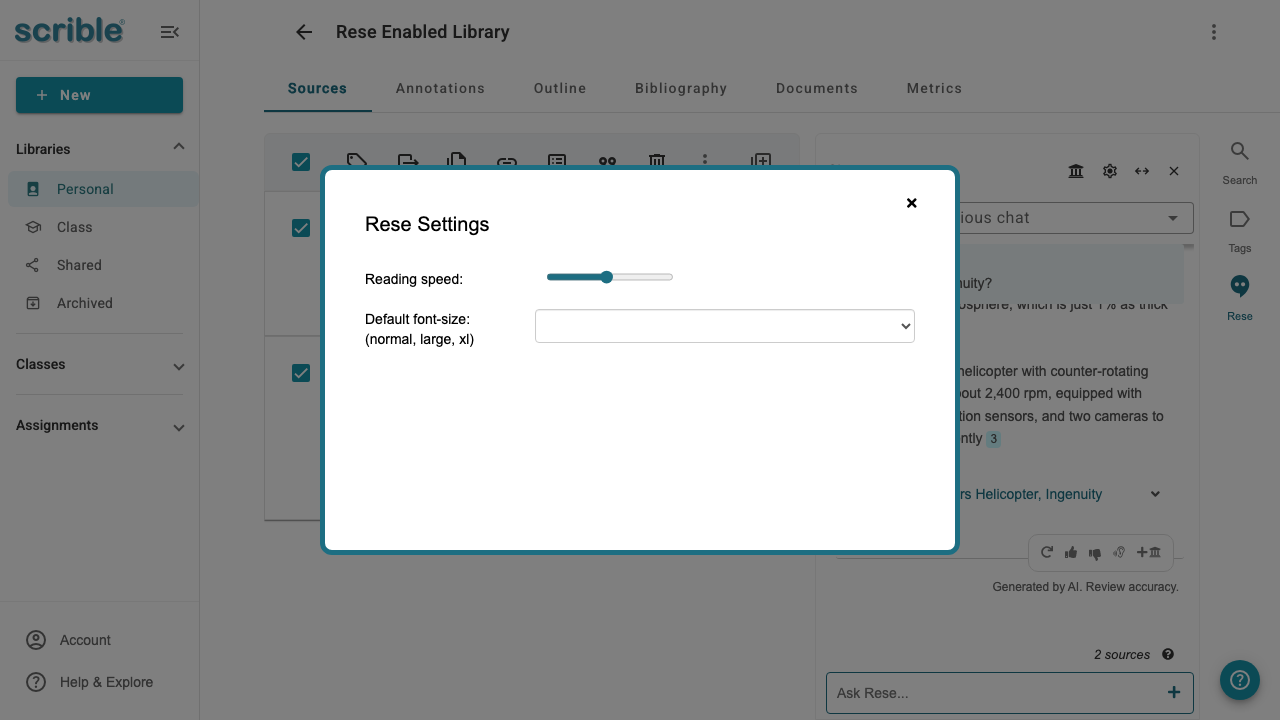This screenshot has height=720, width=1280.
Task: Give the Rese answer a thumbs up
Action: [1071, 552]
